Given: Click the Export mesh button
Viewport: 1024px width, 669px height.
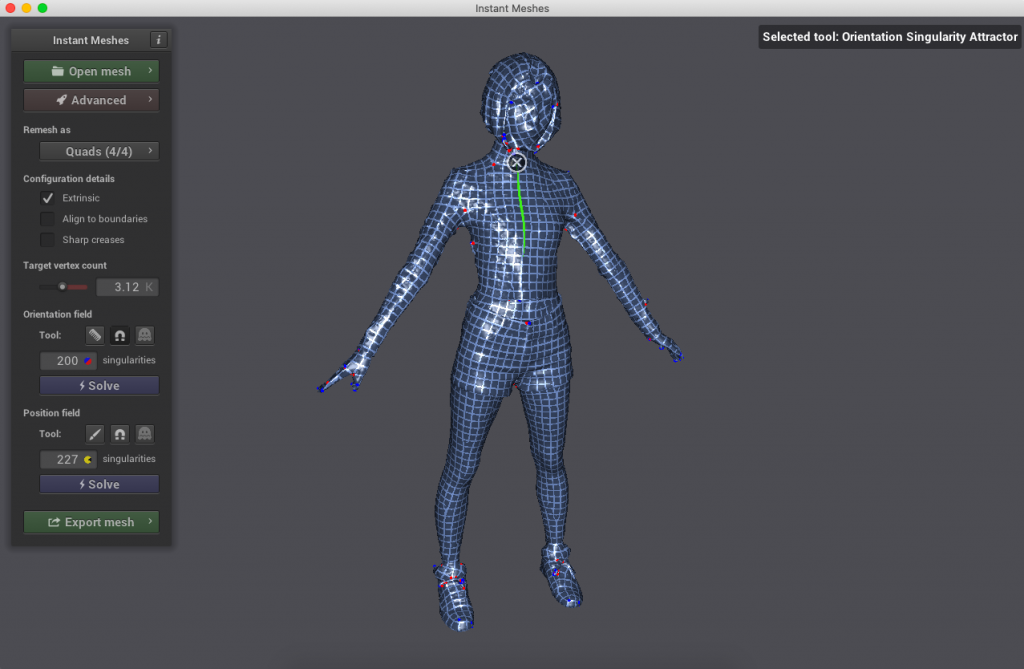Looking at the screenshot, I should (90, 521).
